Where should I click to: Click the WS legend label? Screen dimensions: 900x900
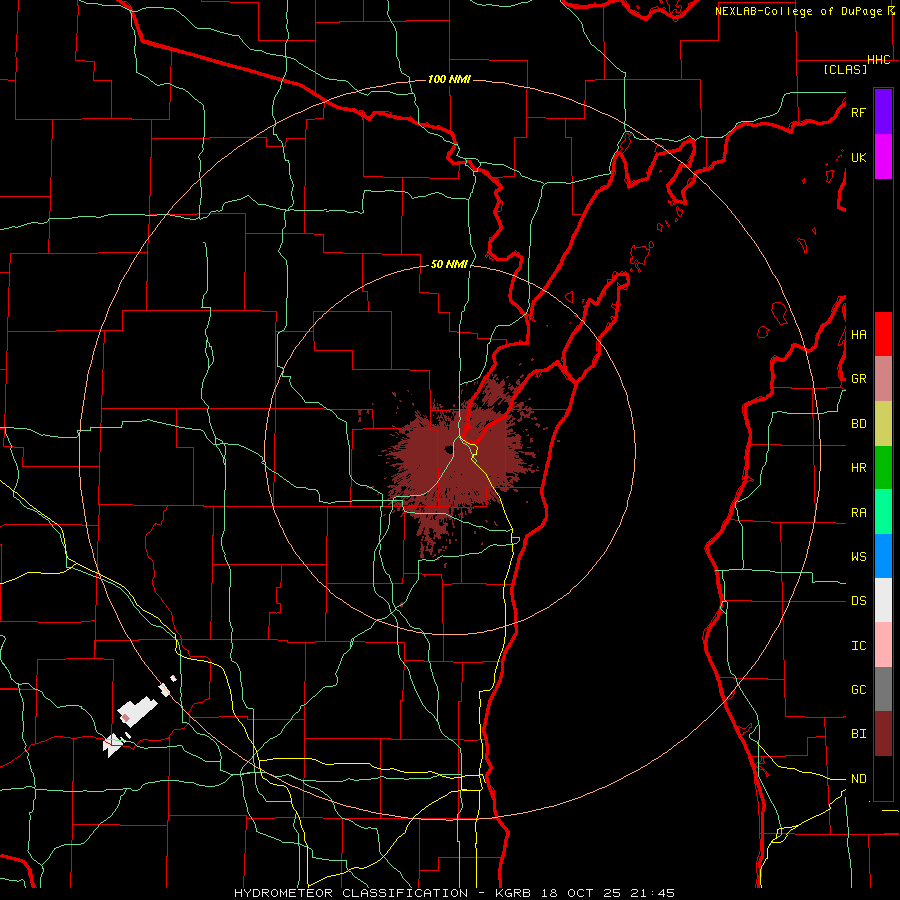point(858,556)
